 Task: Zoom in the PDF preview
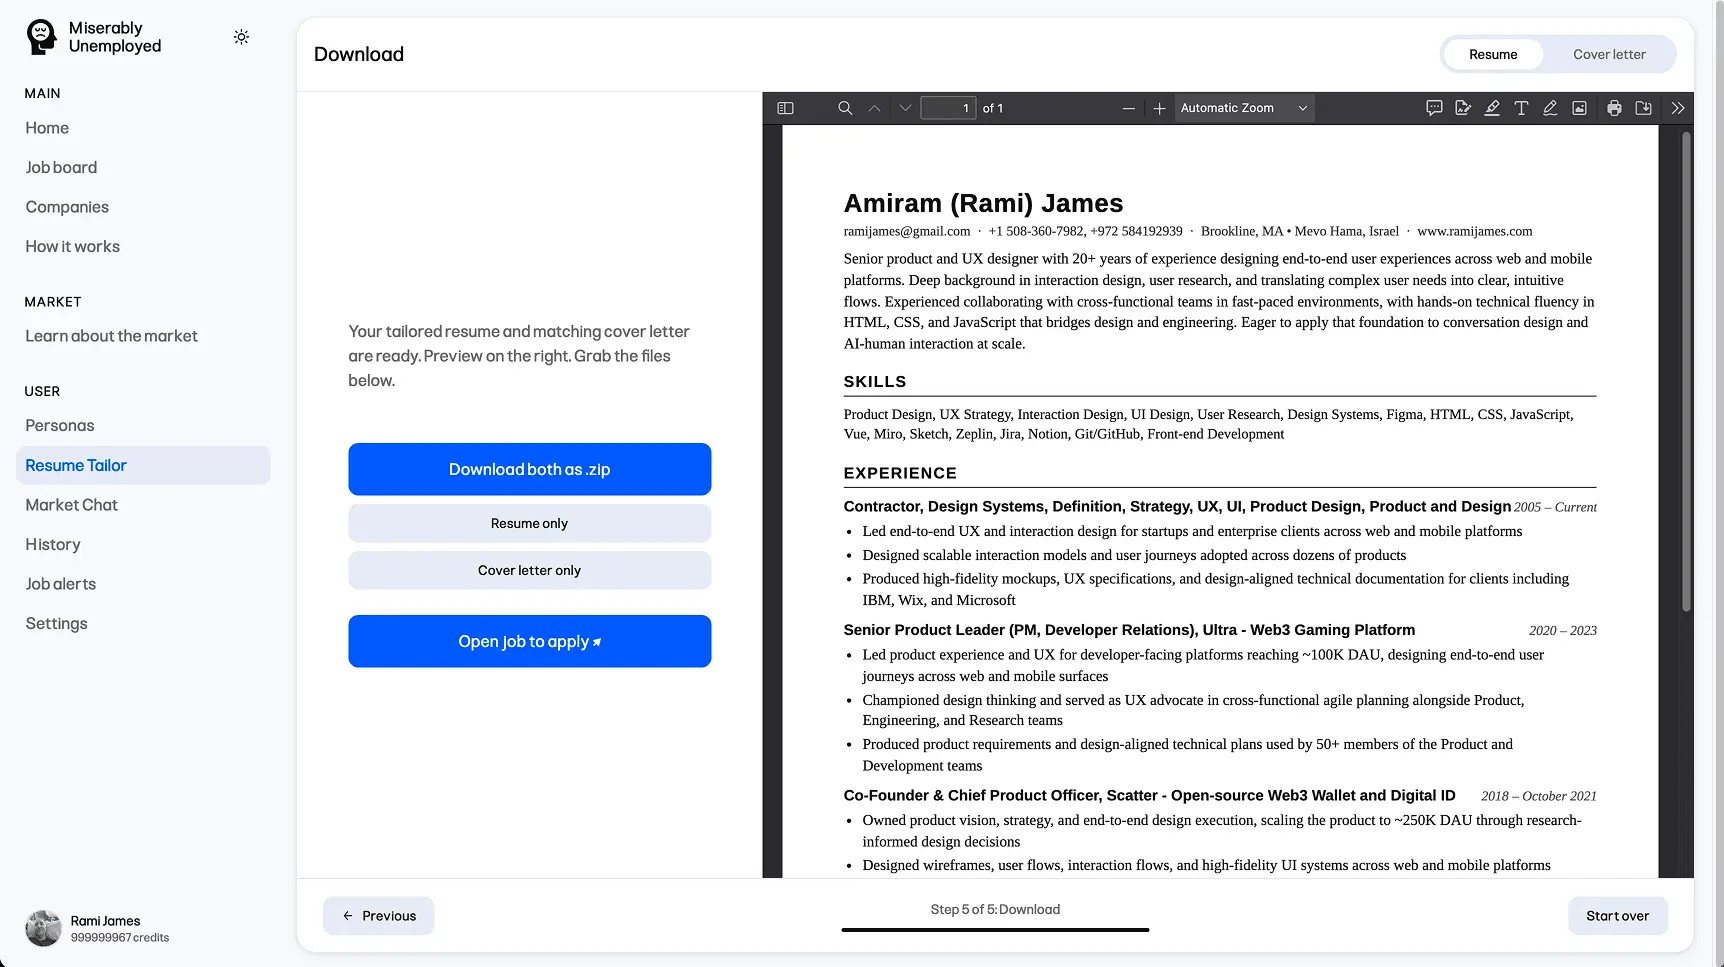[1159, 108]
